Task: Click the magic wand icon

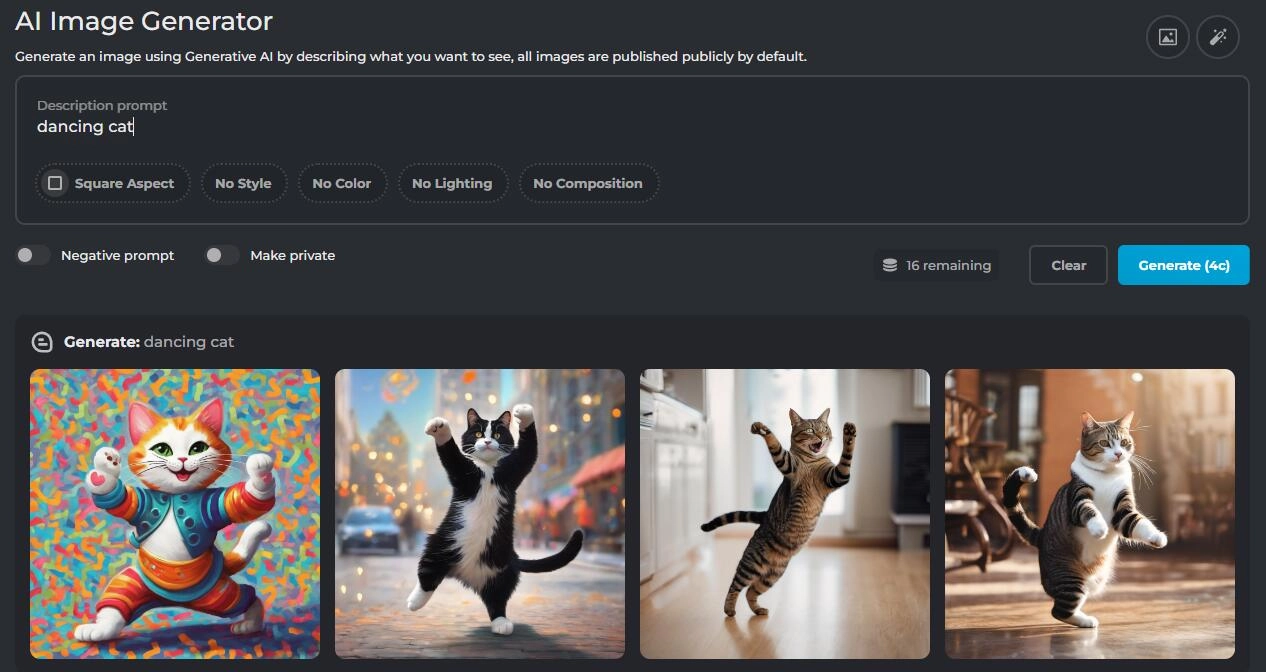Action: coord(1217,37)
